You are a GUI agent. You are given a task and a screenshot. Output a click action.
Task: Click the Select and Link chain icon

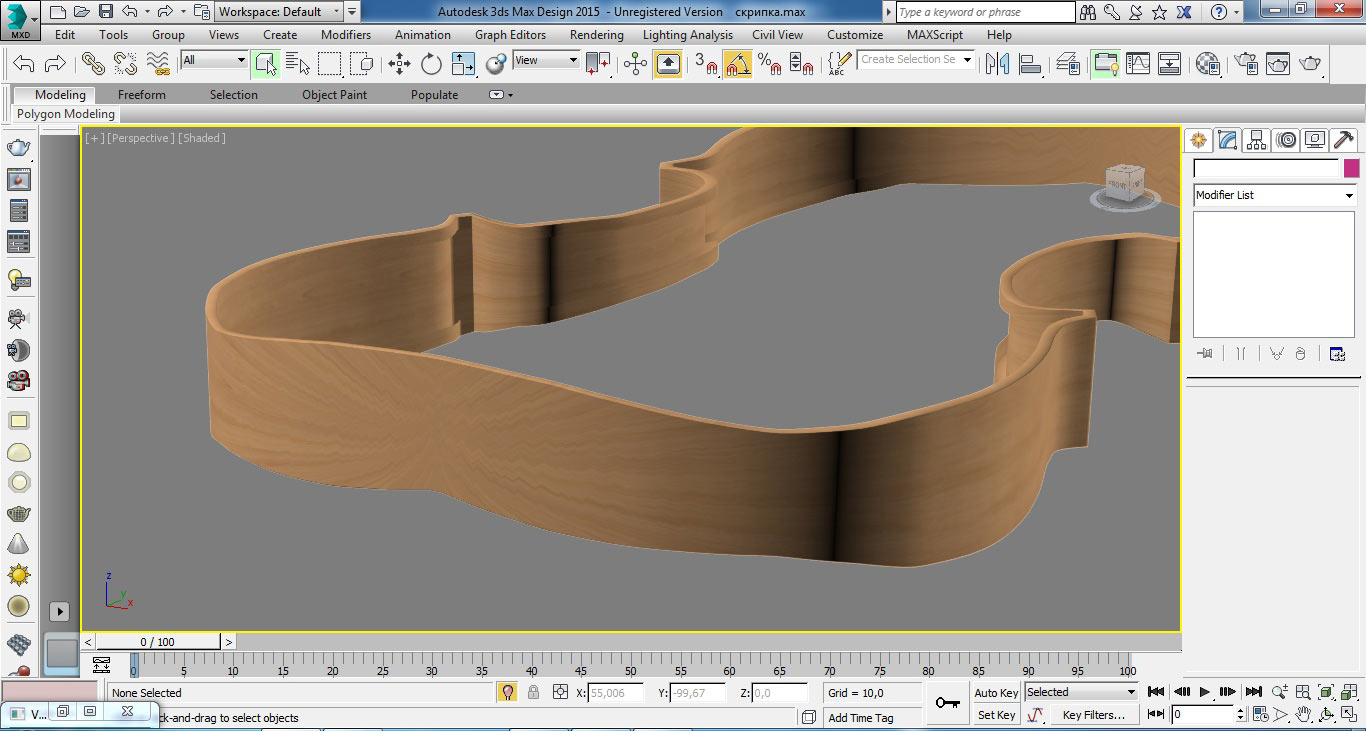pyautogui.click(x=93, y=64)
